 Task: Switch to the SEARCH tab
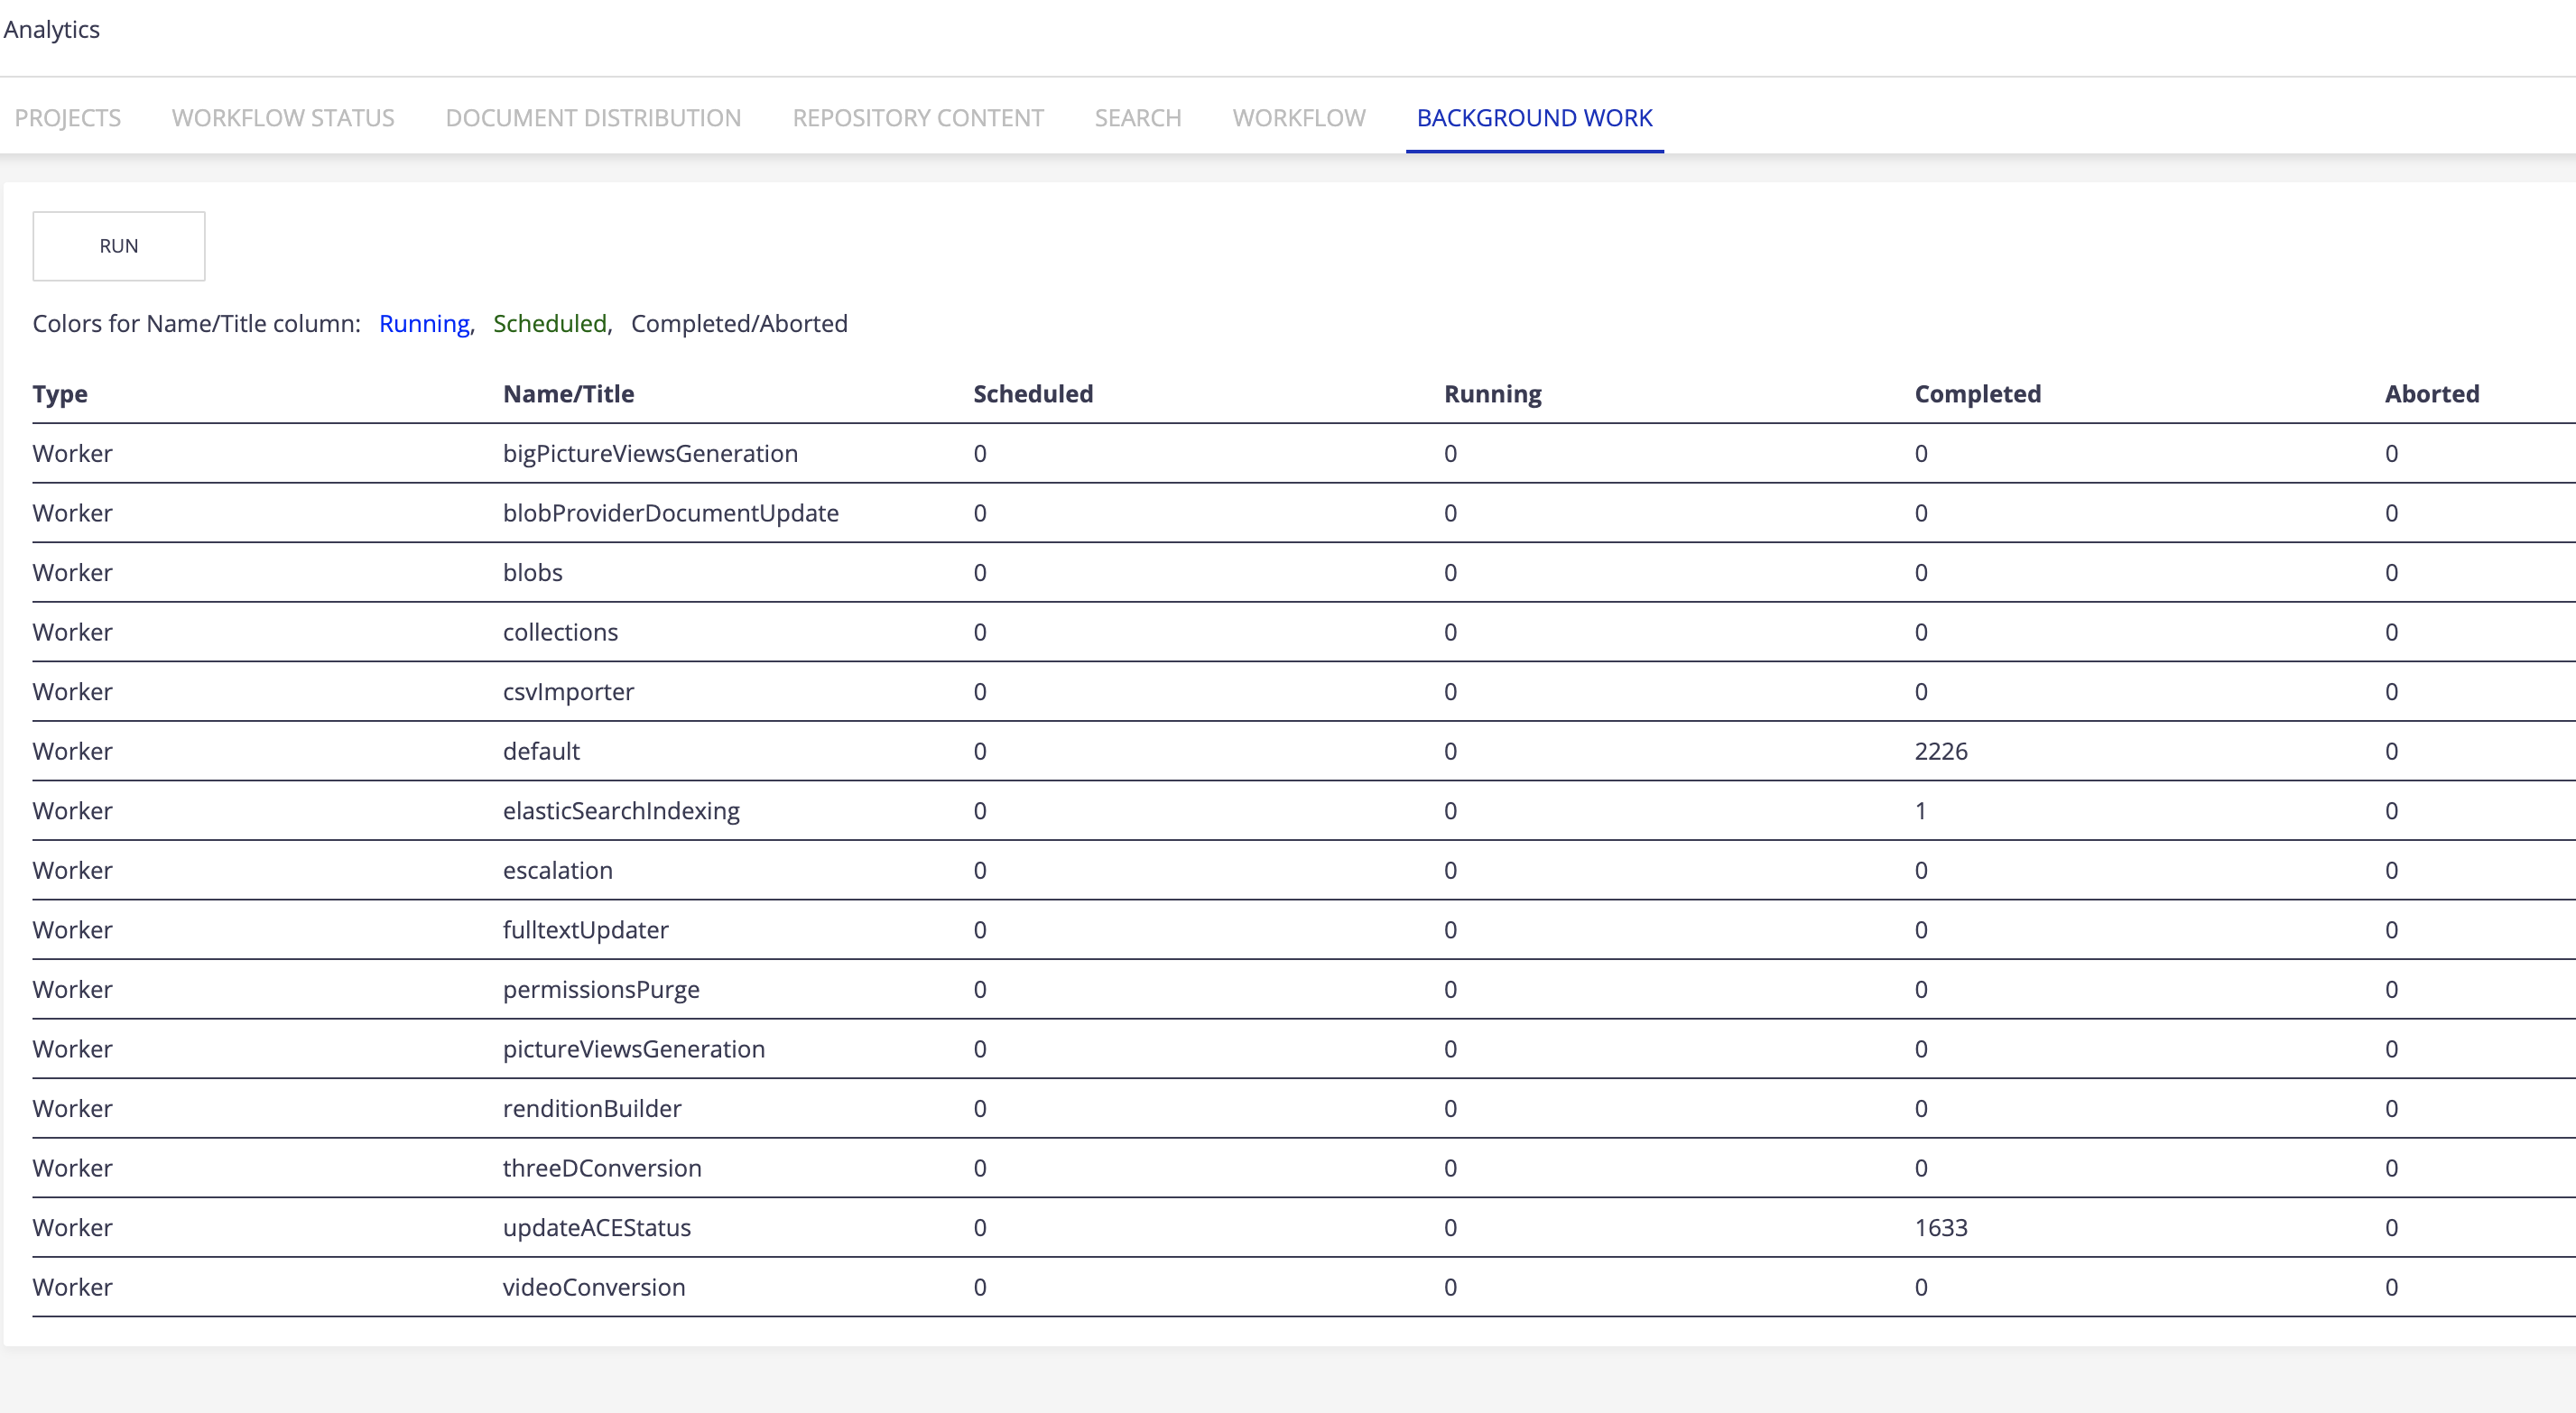click(1138, 117)
